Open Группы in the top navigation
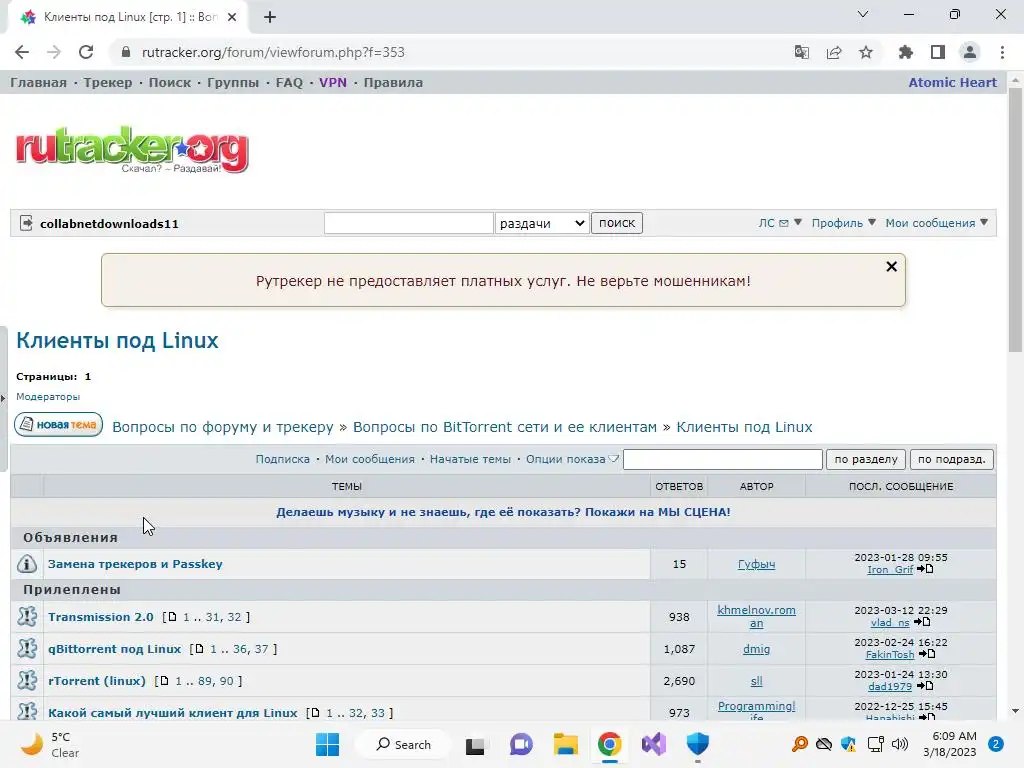1024x768 pixels. point(233,82)
